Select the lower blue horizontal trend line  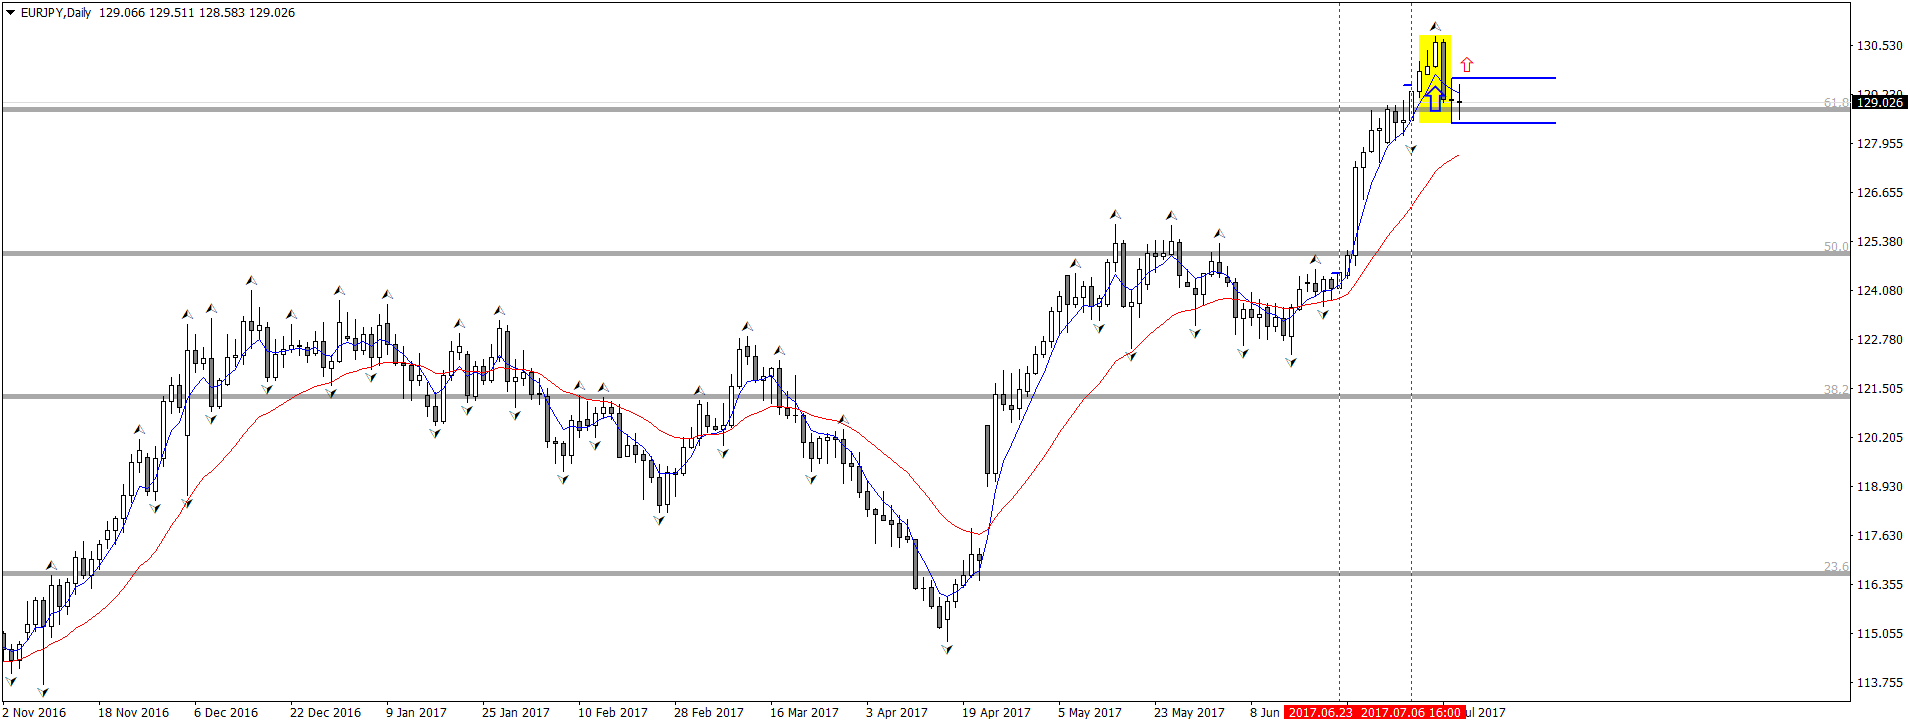[1503, 123]
